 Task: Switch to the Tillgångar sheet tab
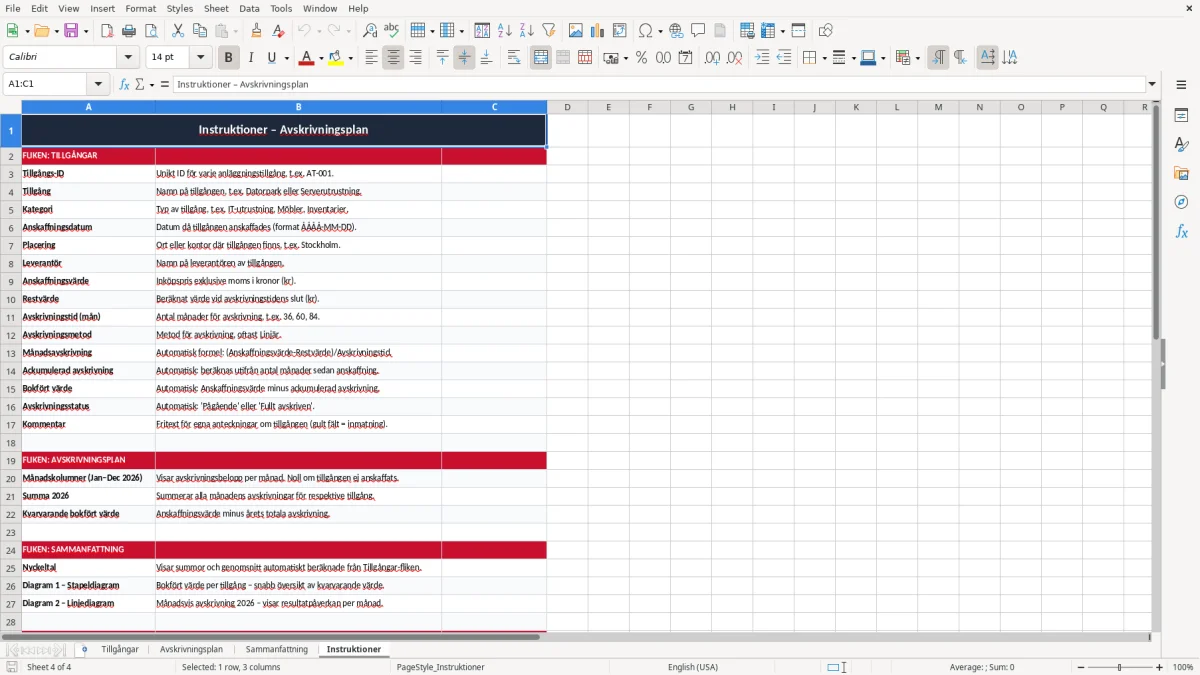120,649
